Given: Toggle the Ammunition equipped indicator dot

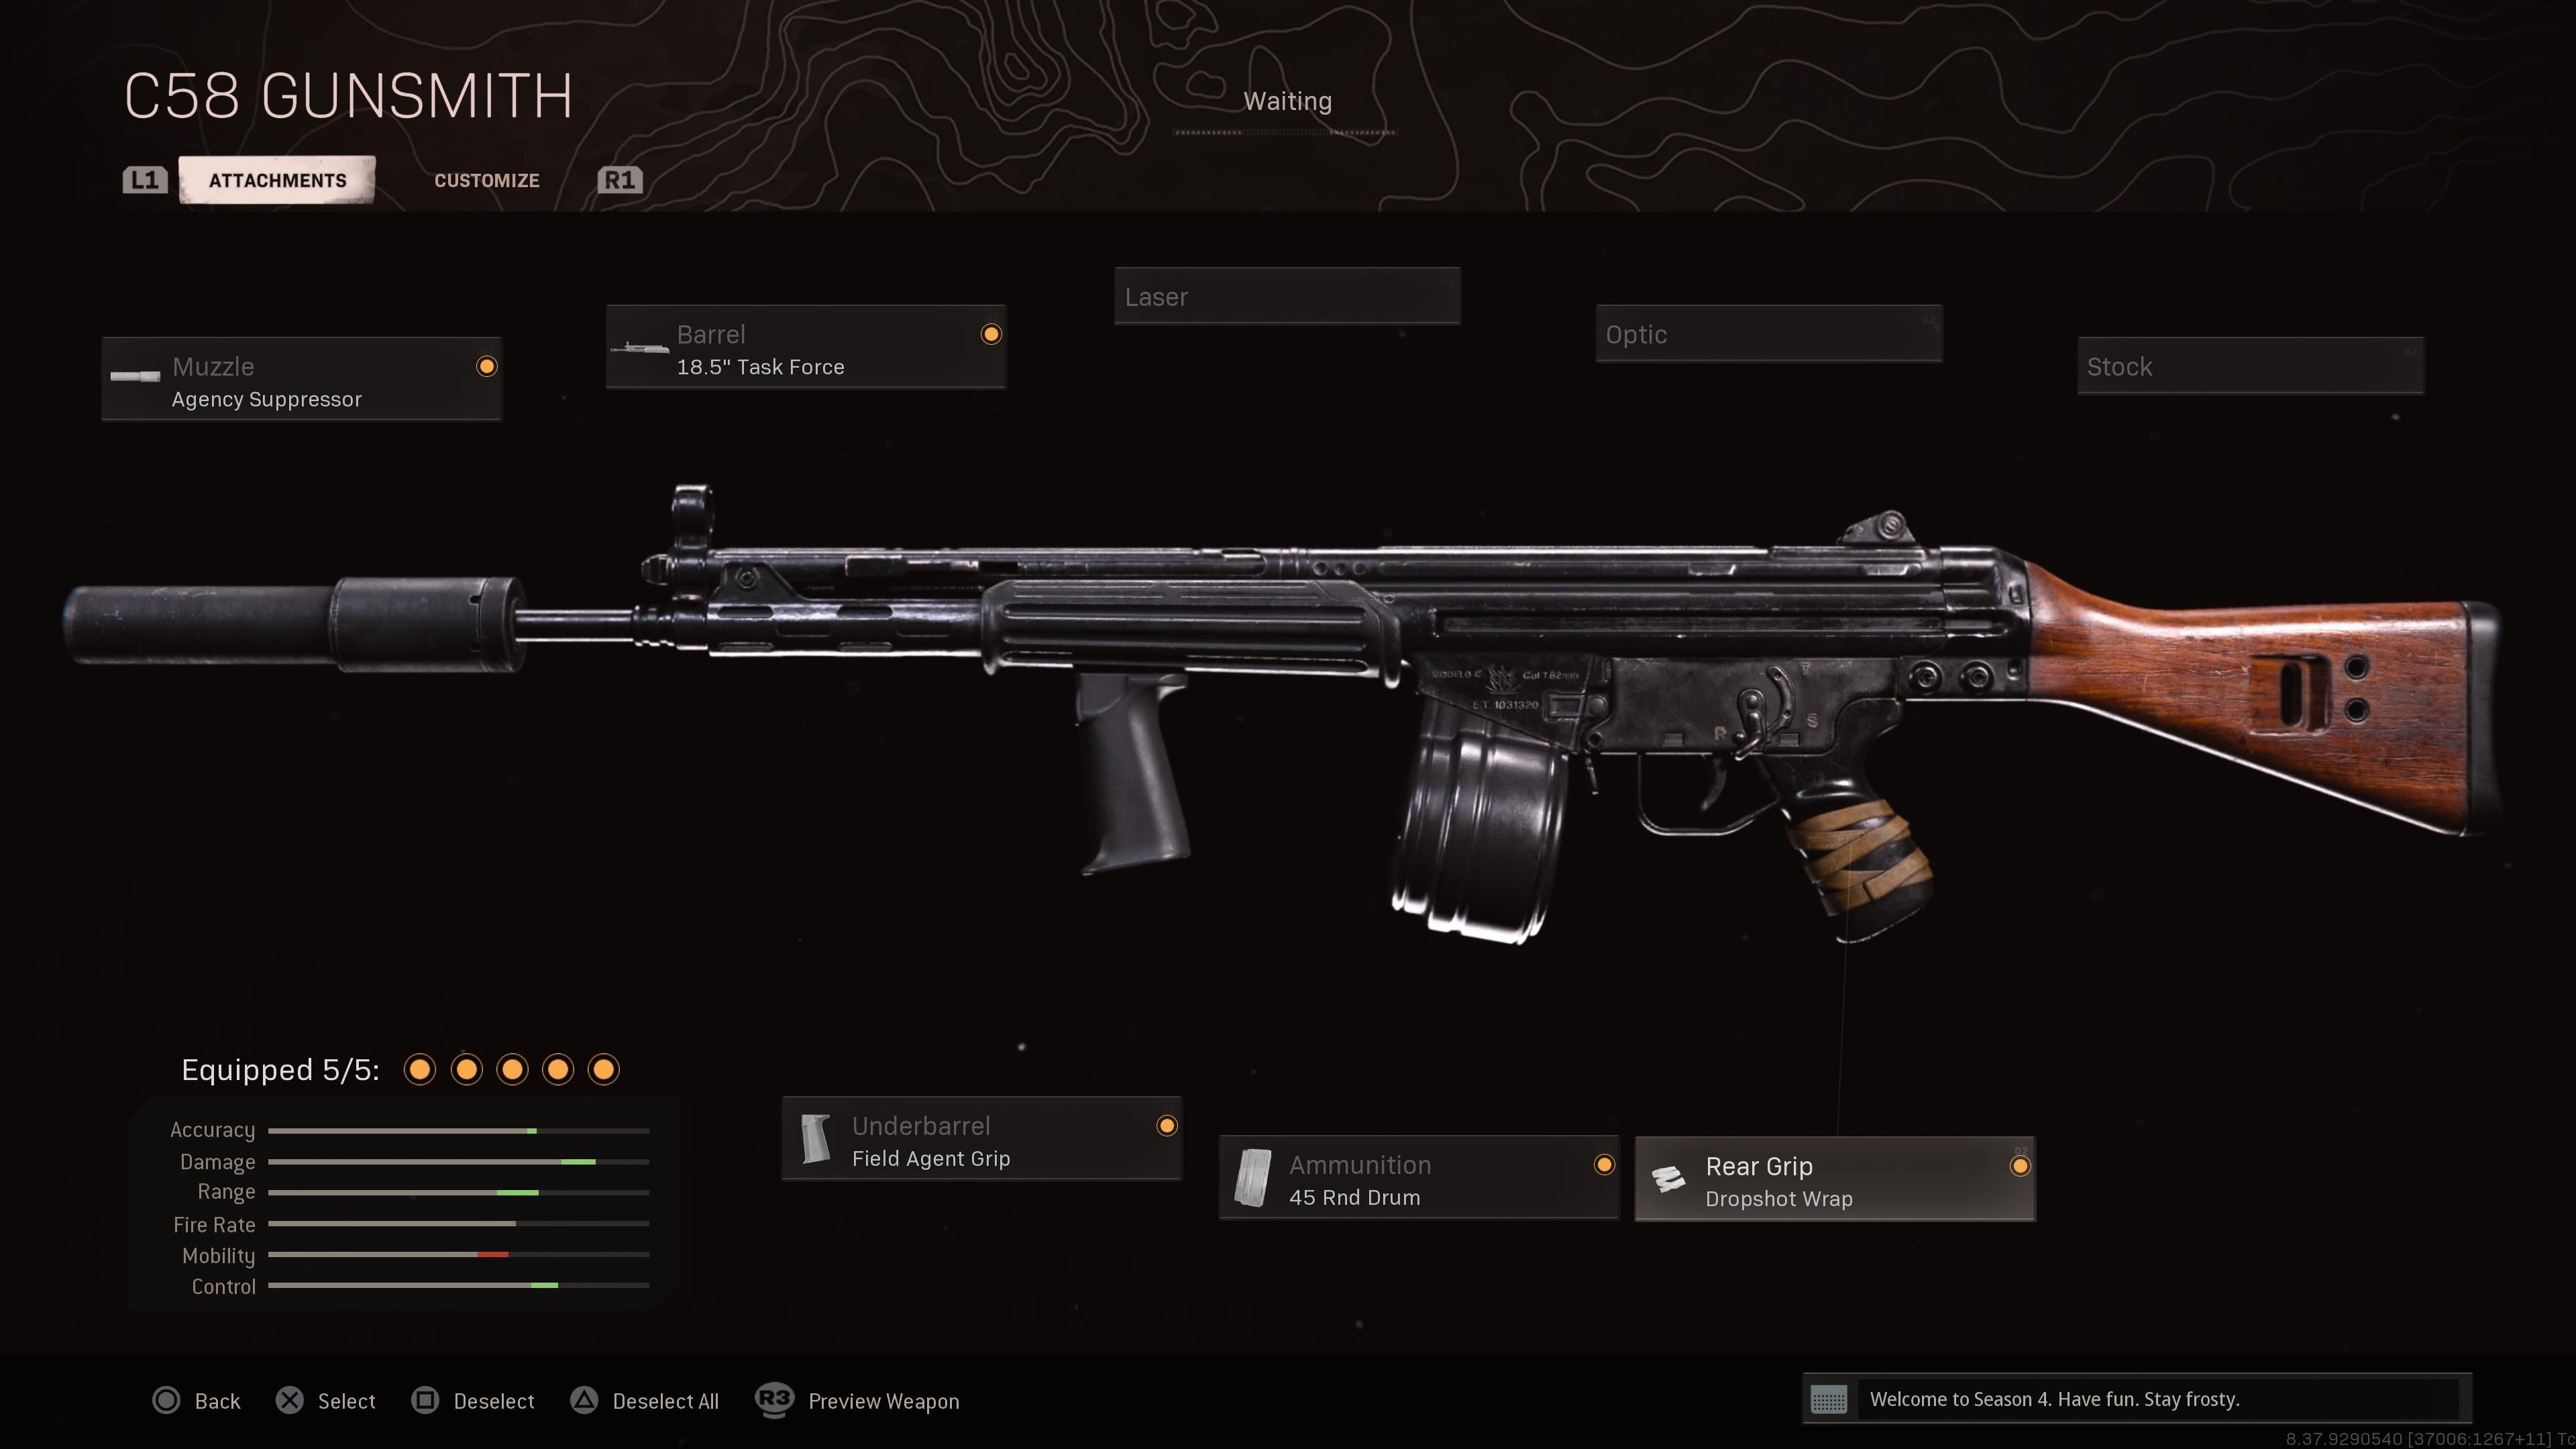Looking at the screenshot, I should tap(1604, 1165).
